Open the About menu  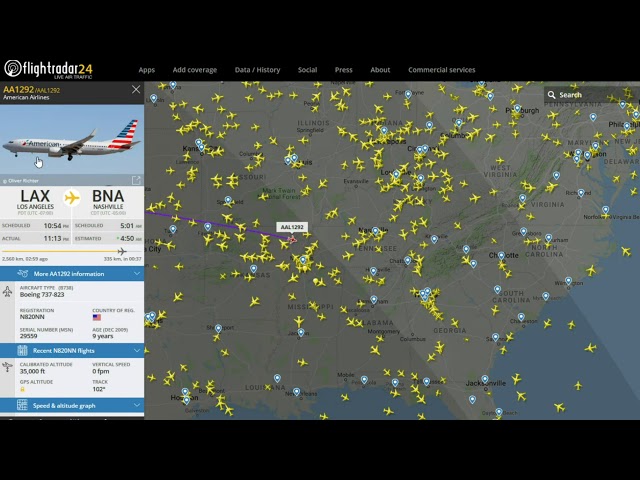tap(380, 70)
